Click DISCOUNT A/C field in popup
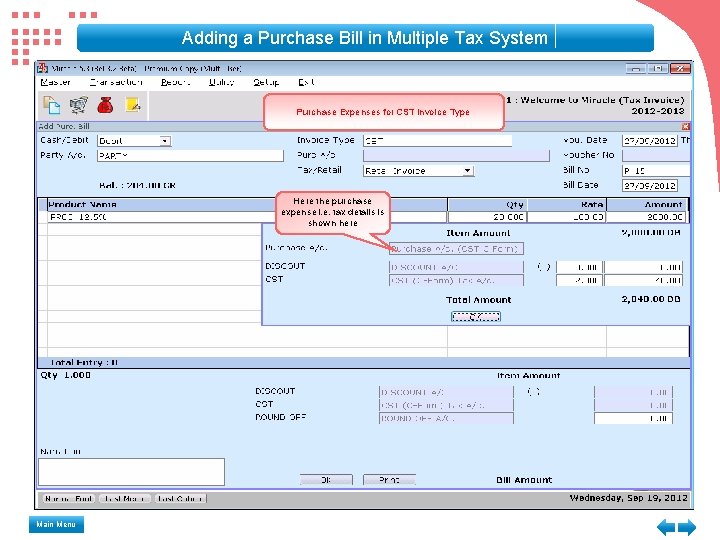 (456, 267)
